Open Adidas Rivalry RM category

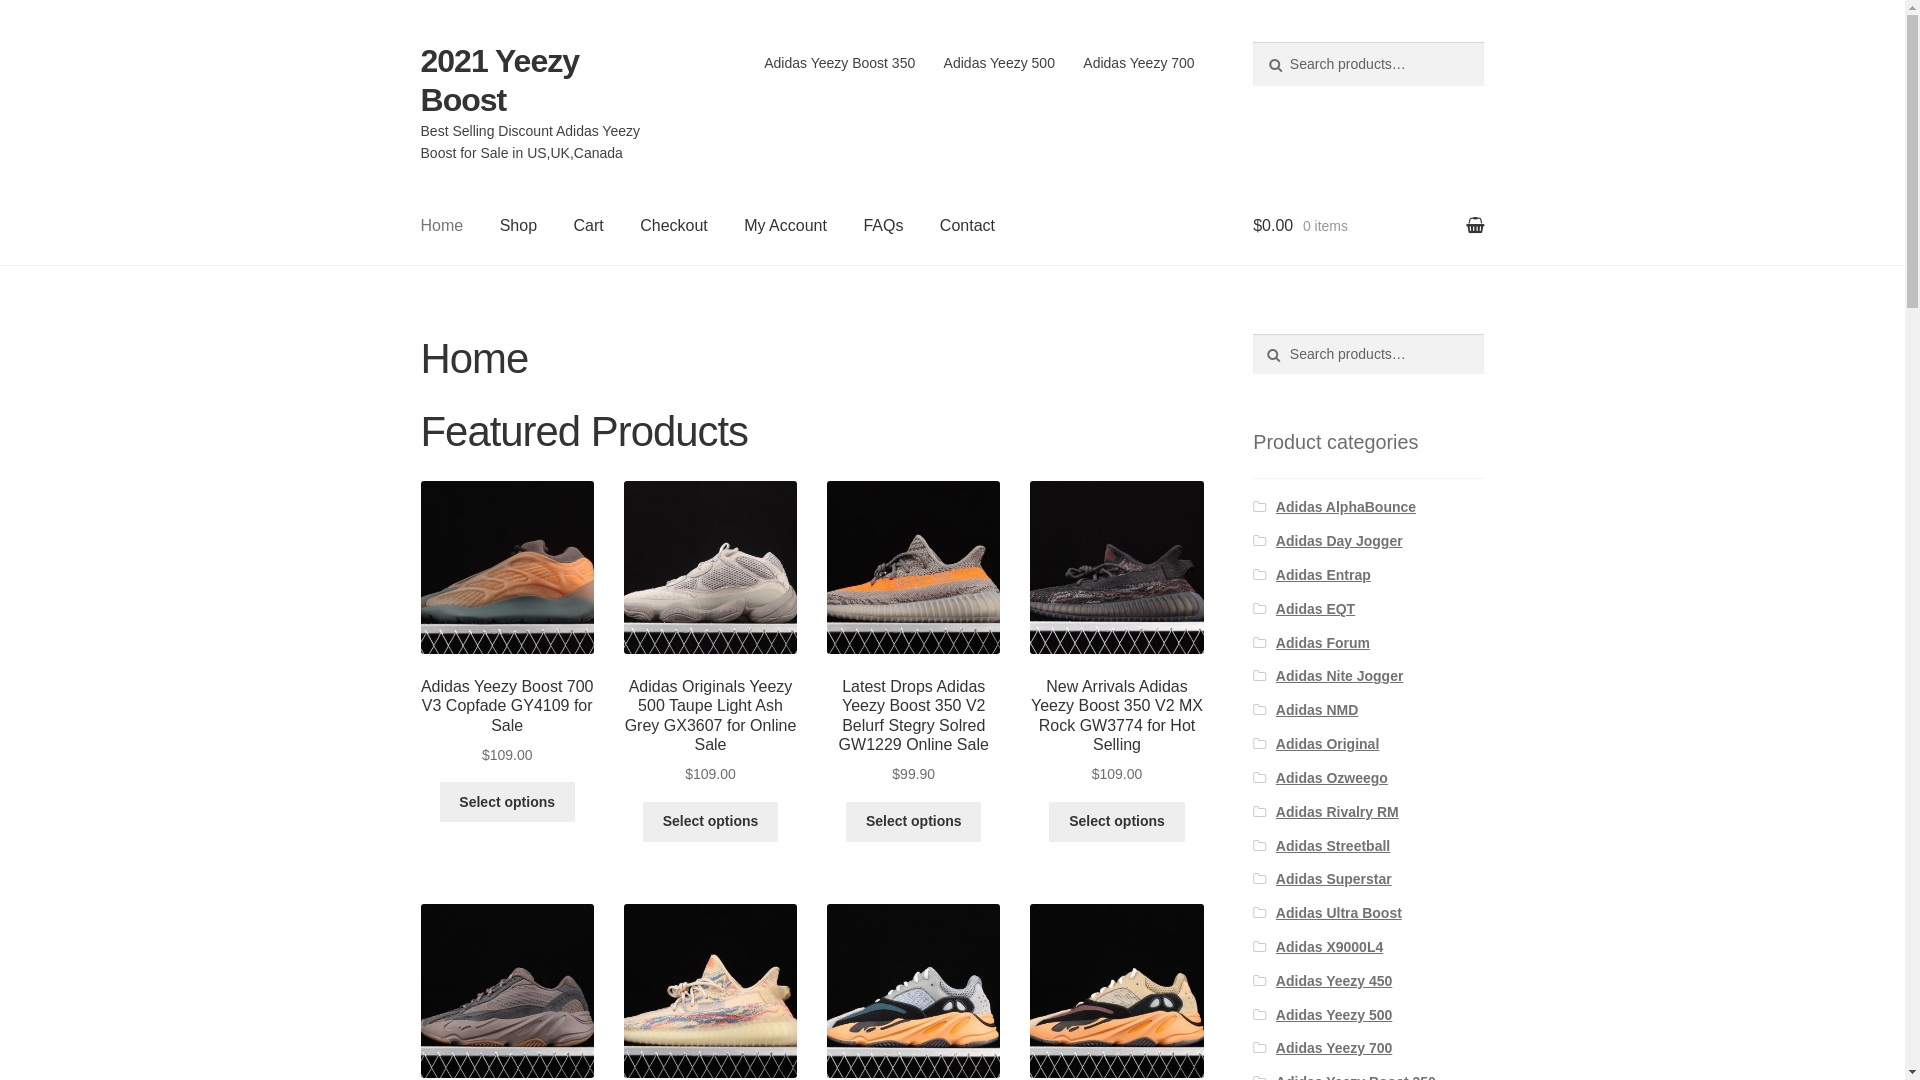(1336, 812)
